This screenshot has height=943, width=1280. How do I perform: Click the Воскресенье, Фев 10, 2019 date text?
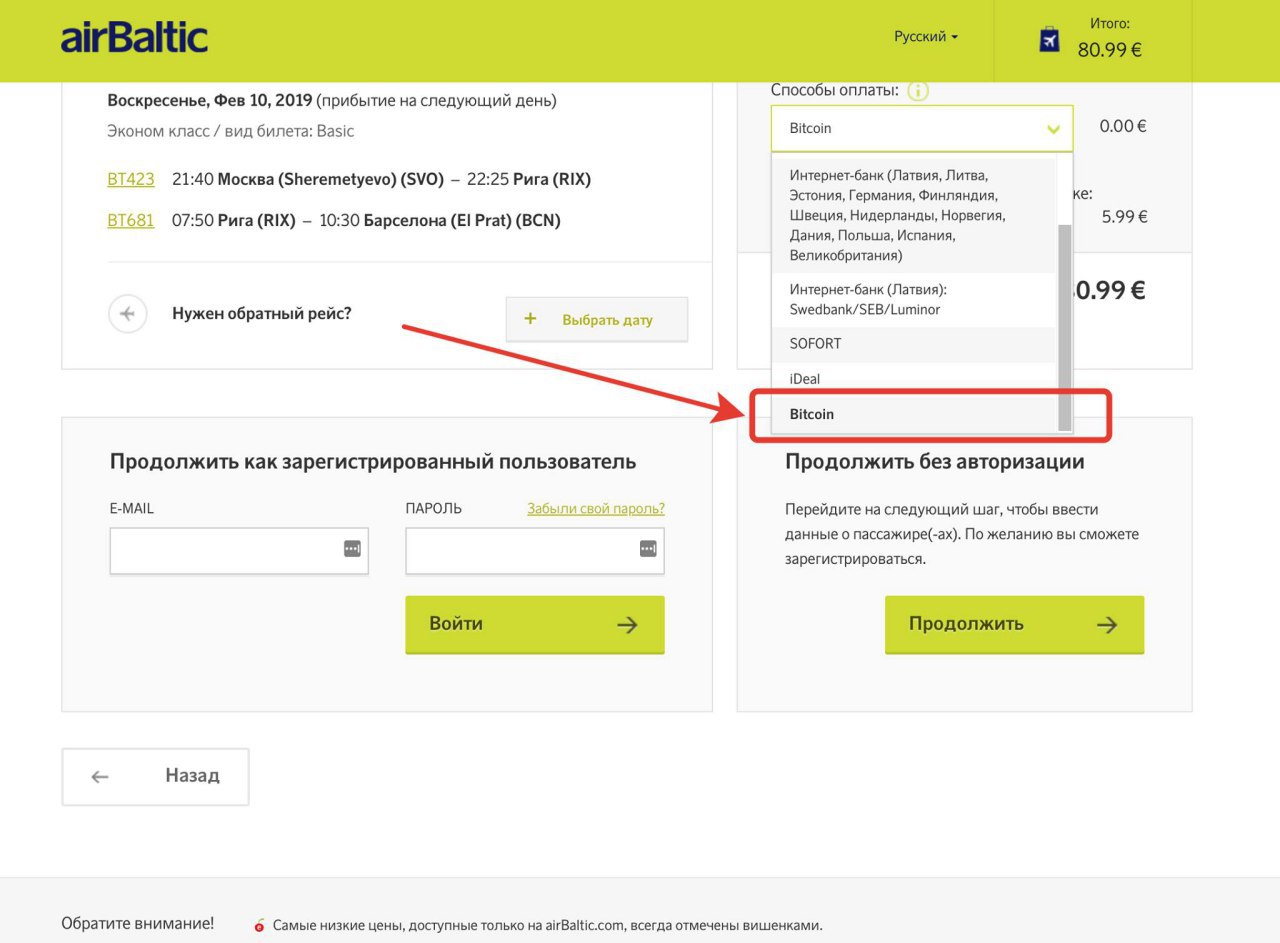point(209,100)
